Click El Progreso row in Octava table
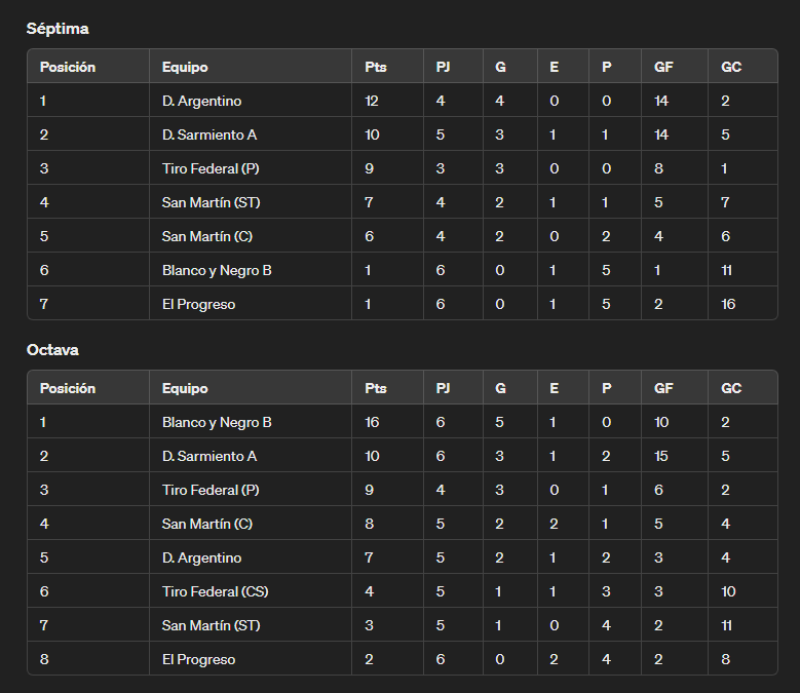800x693 pixels. tap(403, 659)
